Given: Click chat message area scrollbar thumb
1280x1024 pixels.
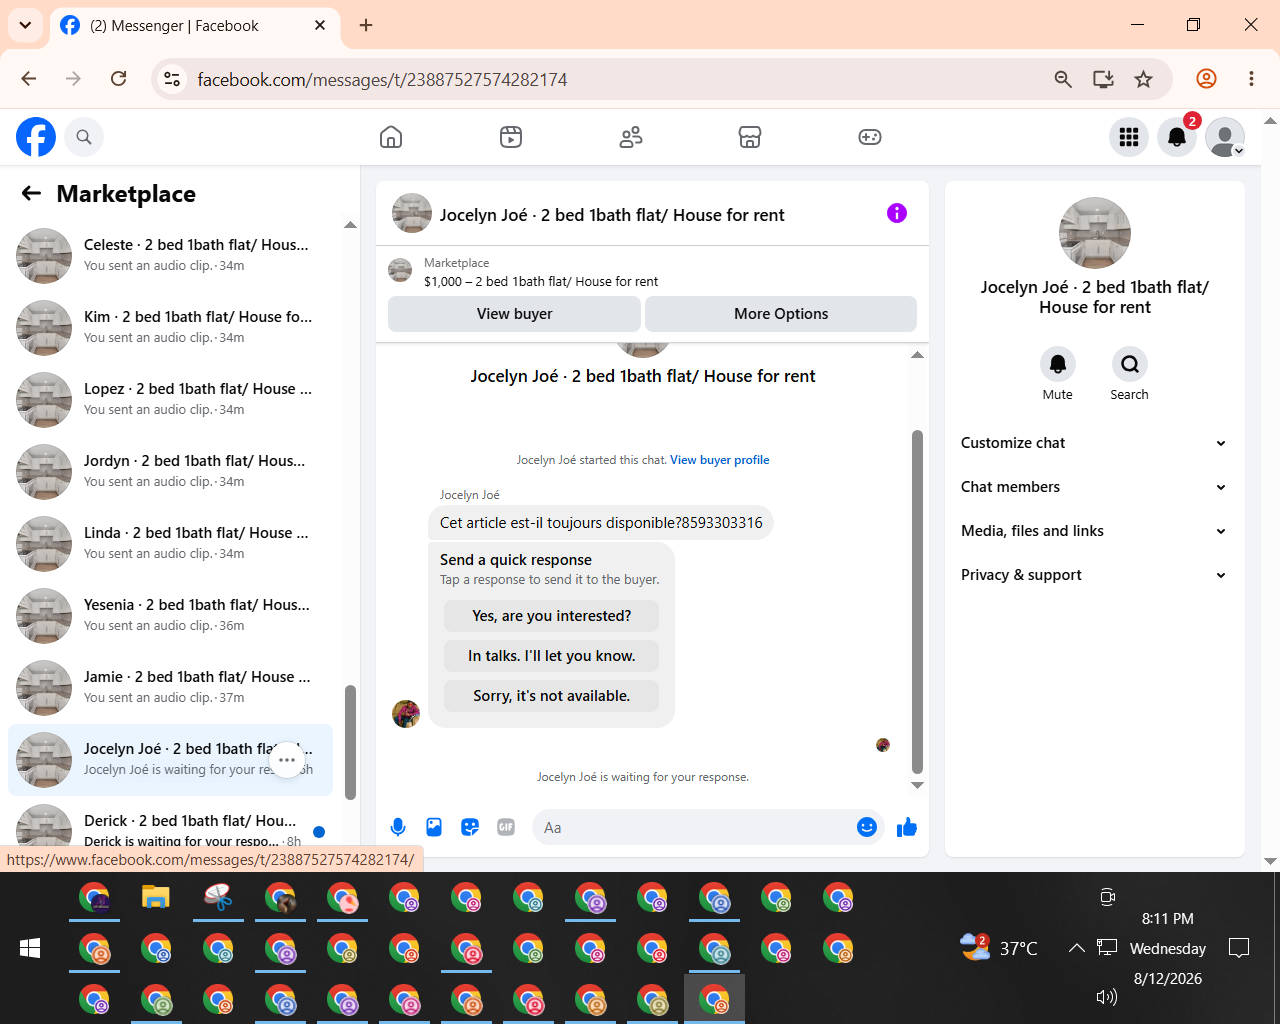Looking at the screenshot, I should point(917,602).
